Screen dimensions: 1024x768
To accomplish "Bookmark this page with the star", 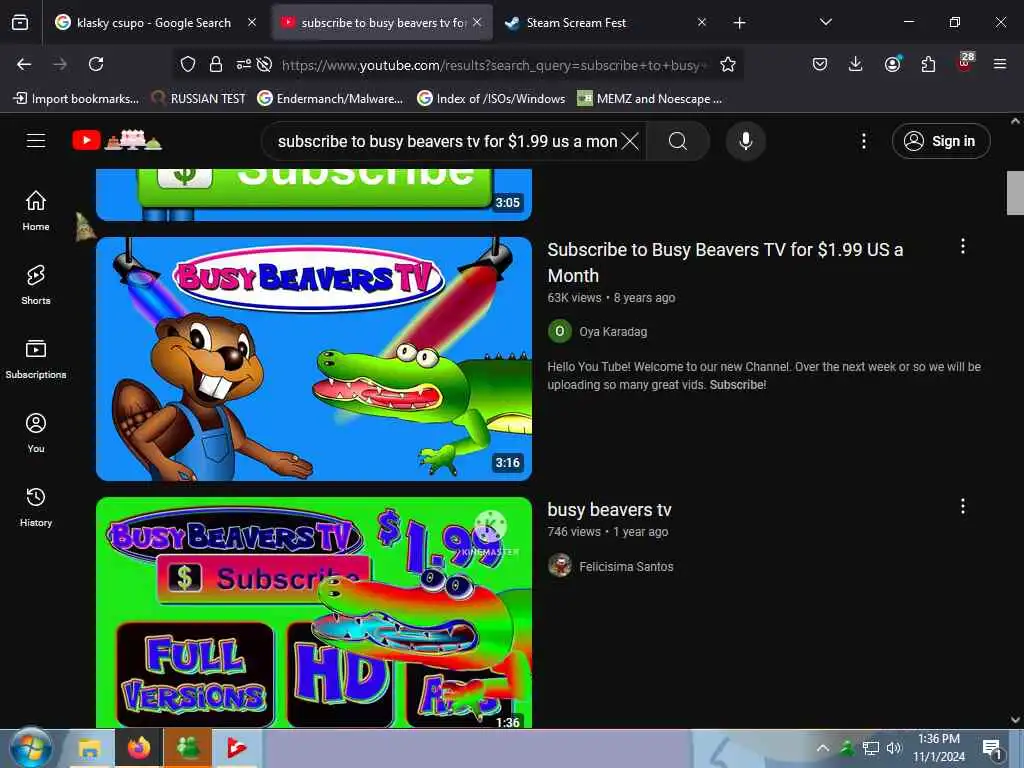I will click(x=728, y=64).
